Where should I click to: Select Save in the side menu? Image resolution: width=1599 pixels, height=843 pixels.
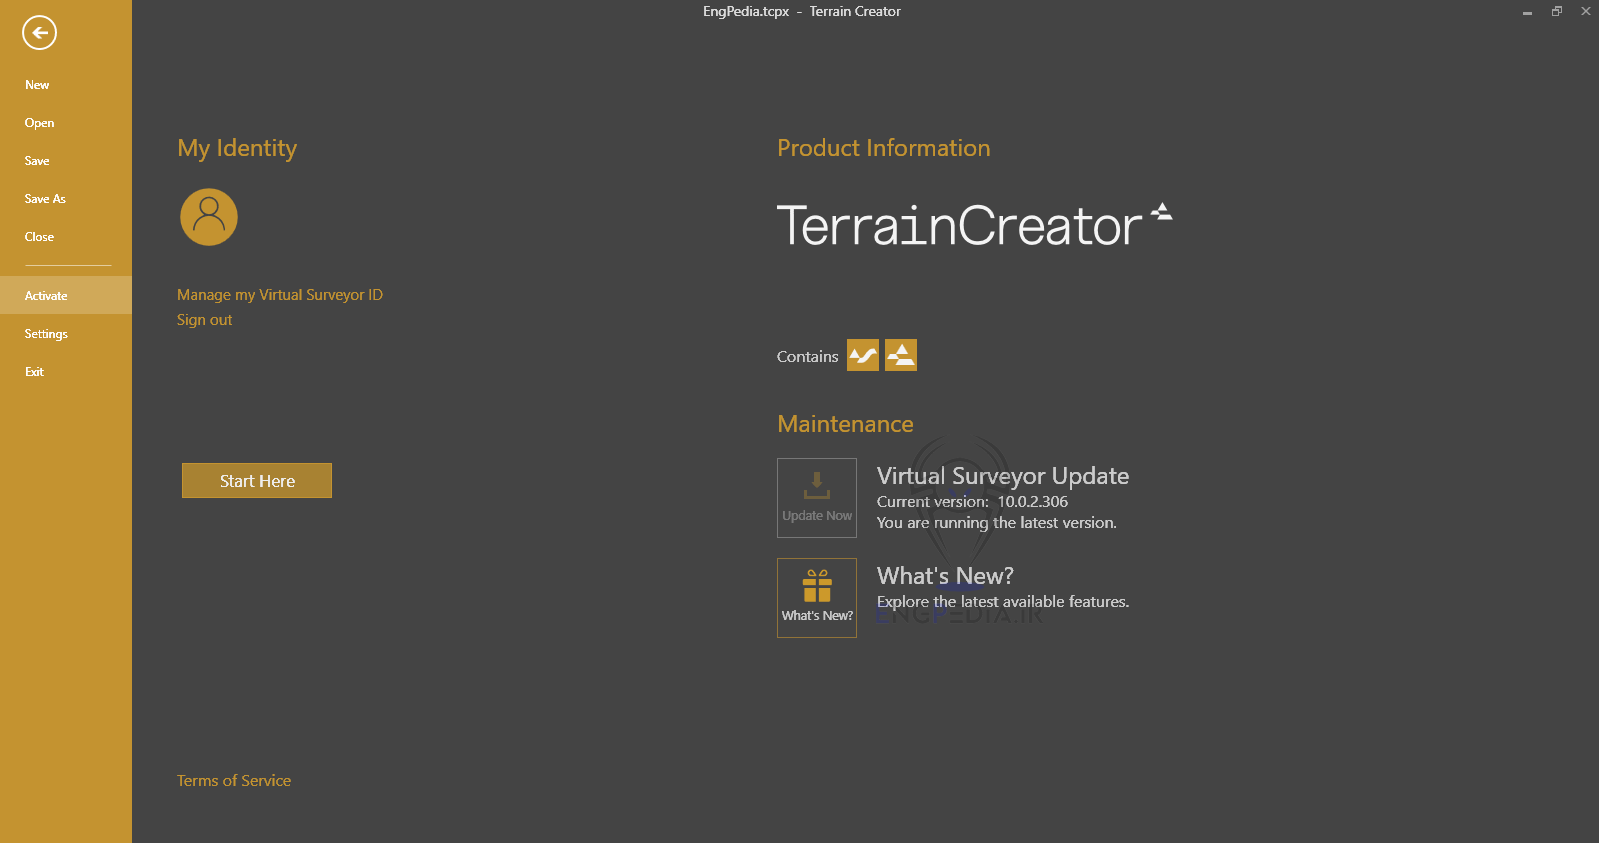pos(66,161)
